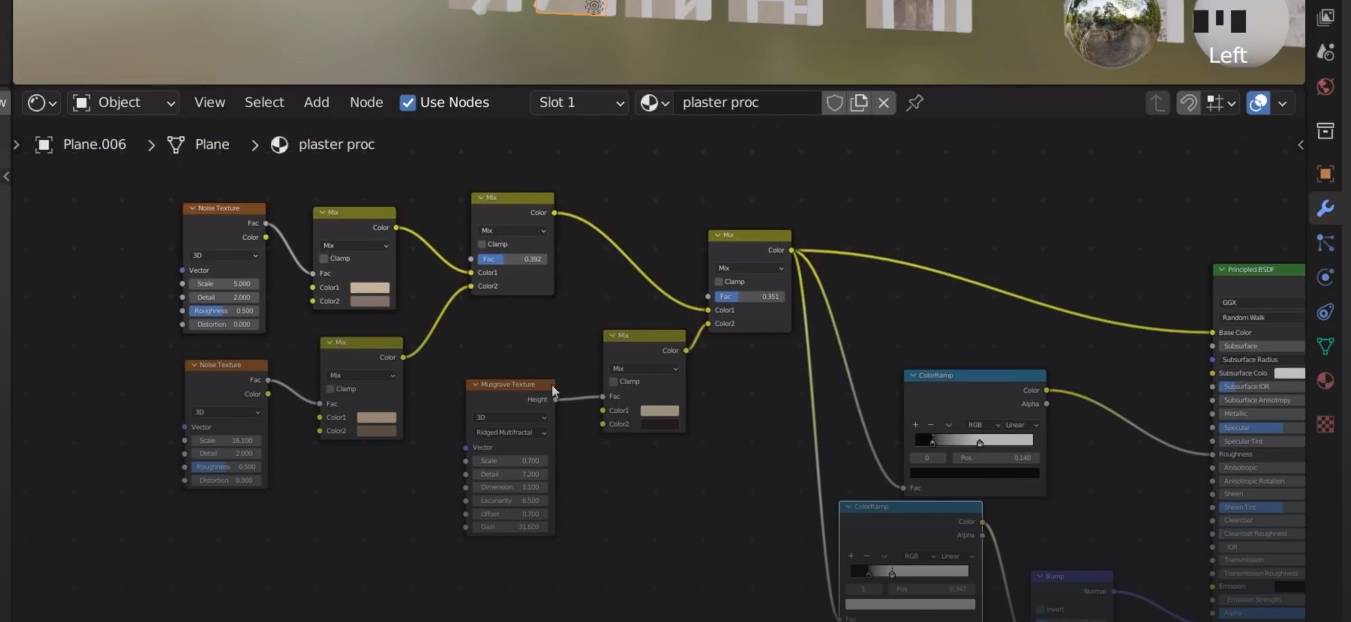Toggle the node editor overlay button

[x=1258, y=103]
